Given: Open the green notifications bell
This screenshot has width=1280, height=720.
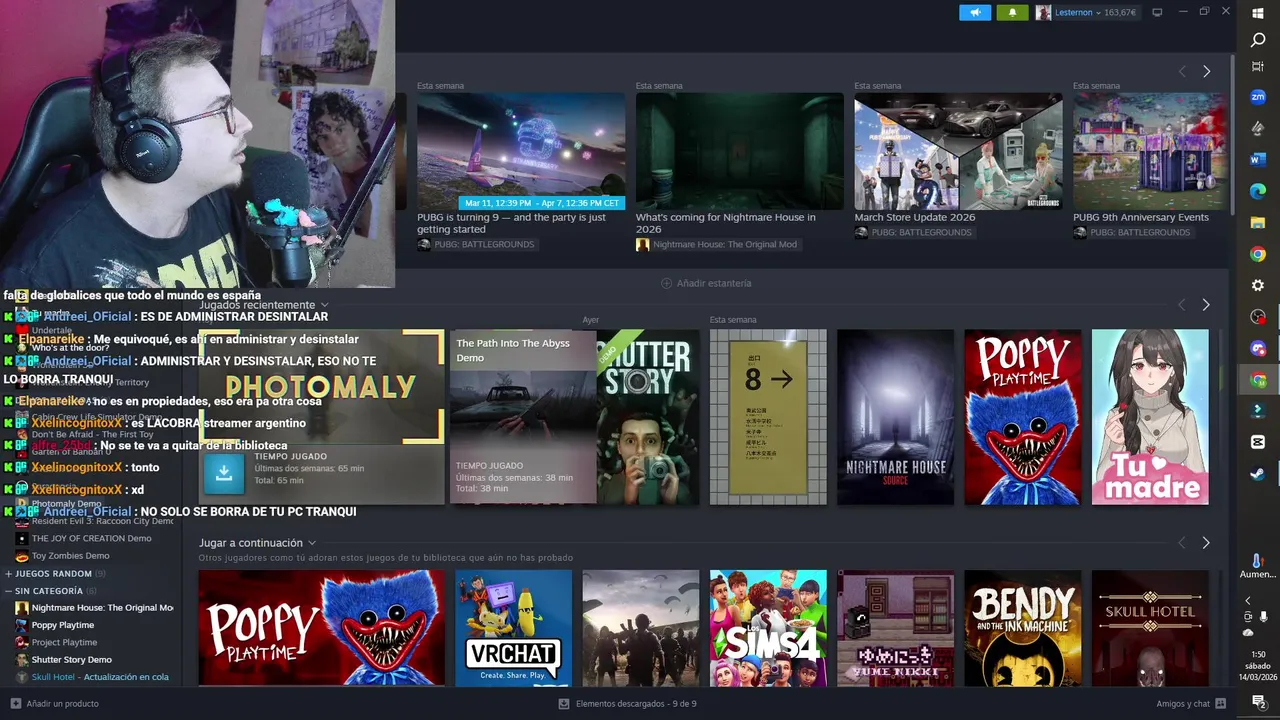Looking at the screenshot, I should (1012, 12).
